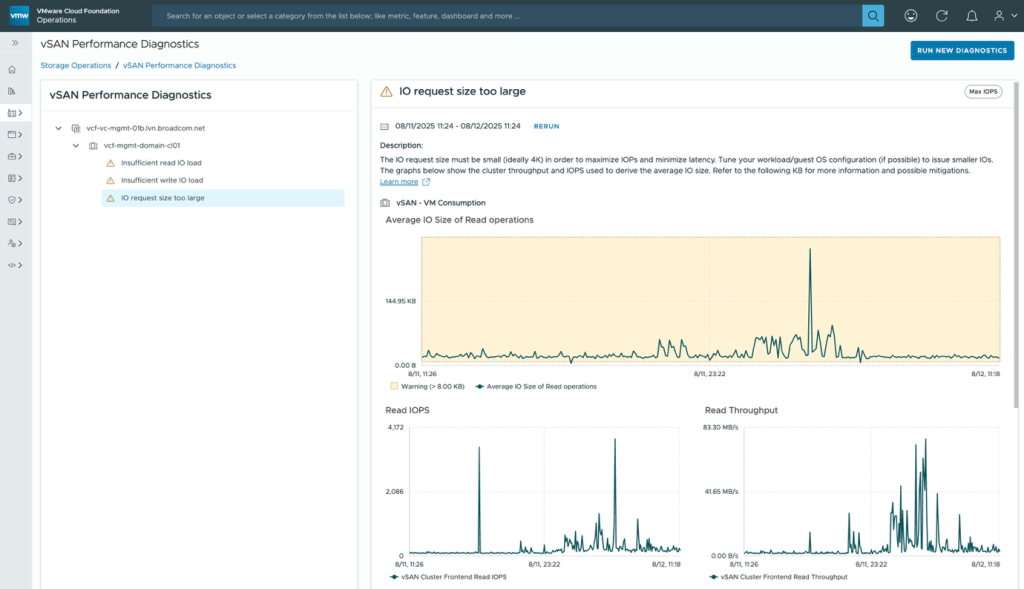This screenshot has height=589, width=1024.
Task: Open the Learn more link
Action: 399,182
